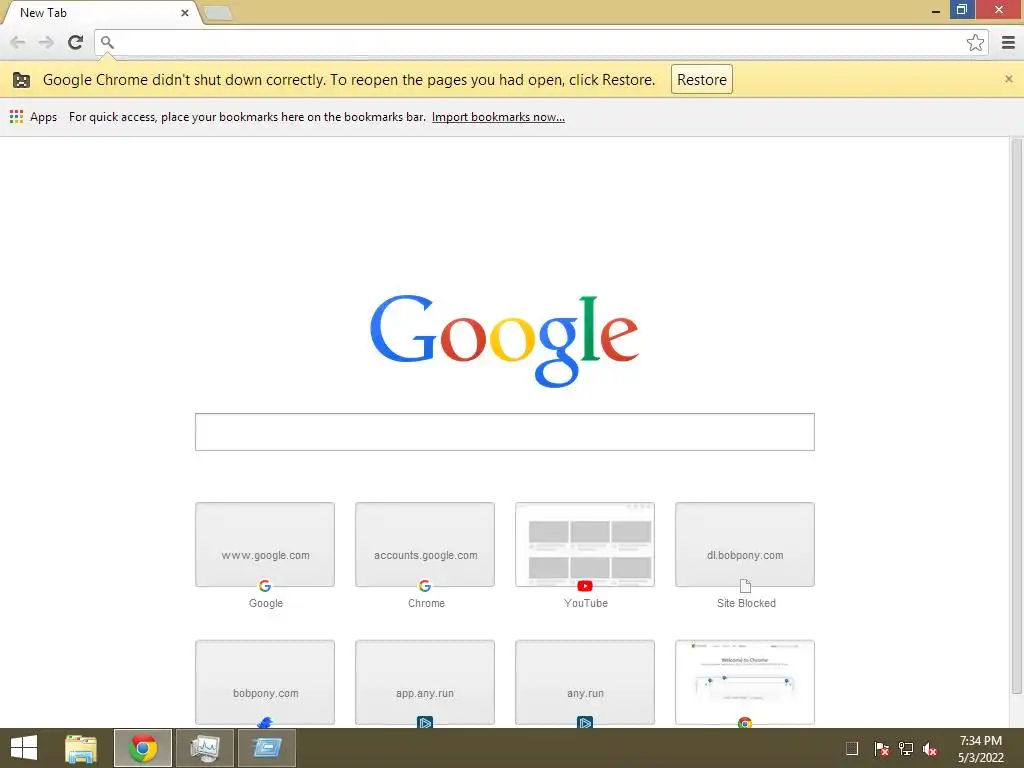Click the "Site Blocked" tile label
The image size is (1024, 768).
click(746, 603)
